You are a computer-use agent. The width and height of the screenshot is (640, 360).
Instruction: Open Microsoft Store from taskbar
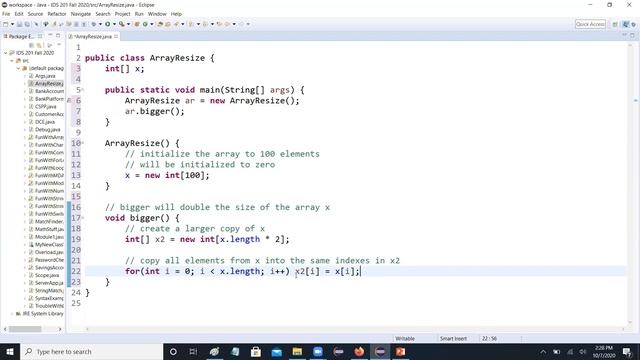[256, 351]
